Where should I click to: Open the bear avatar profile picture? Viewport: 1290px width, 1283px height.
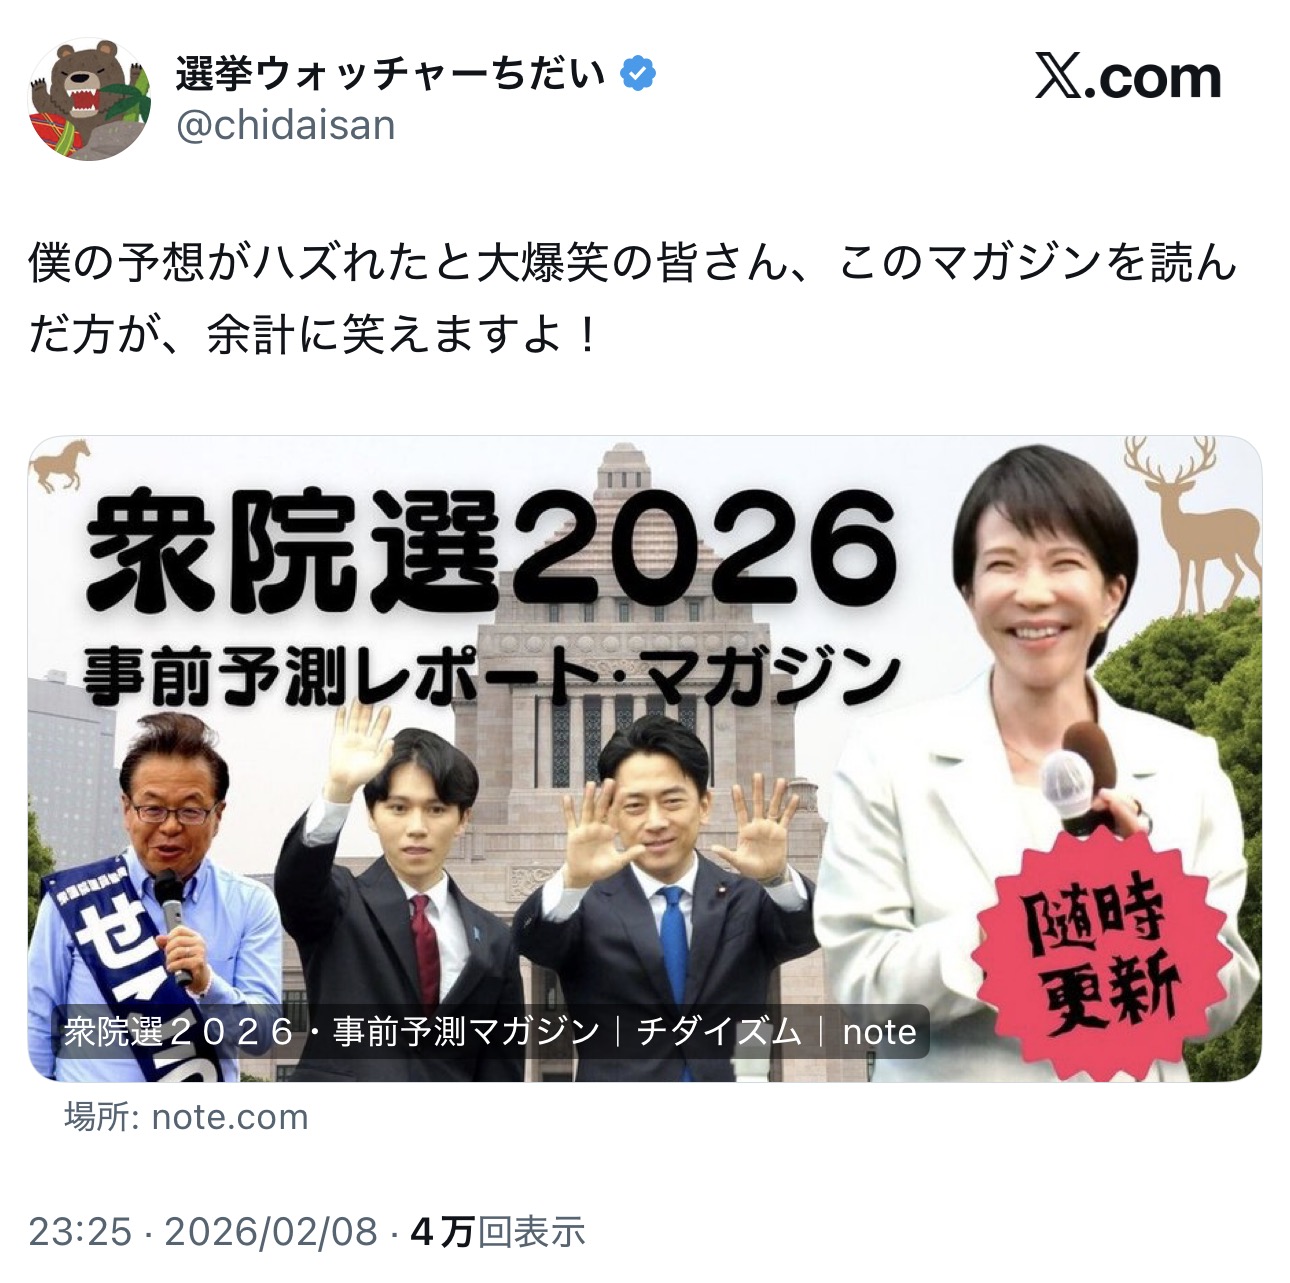tap(90, 99)
